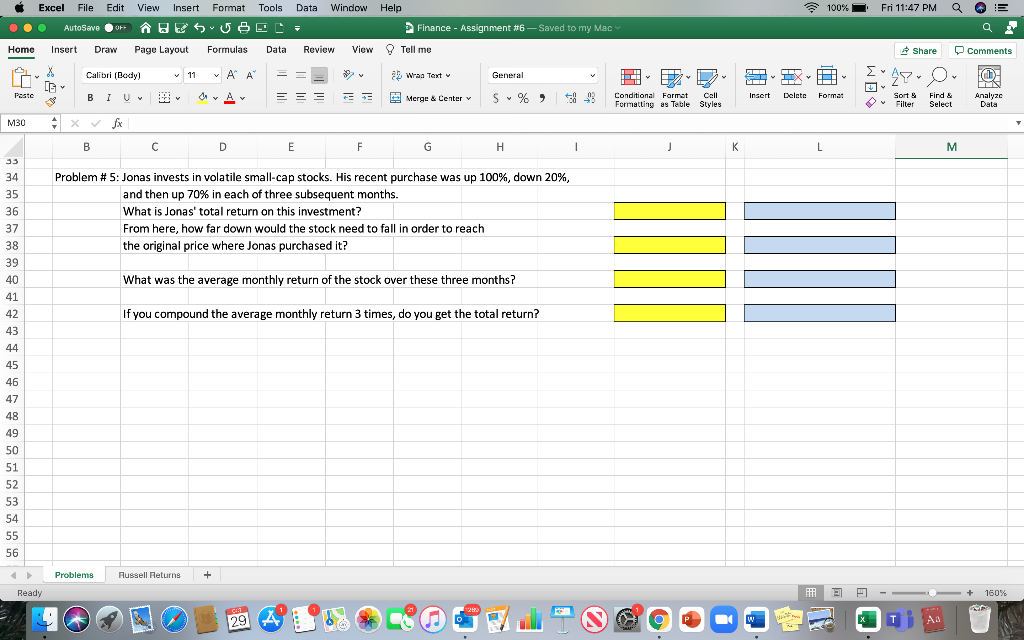1024x640 pixels.
Task: Select the Merge & Center icon
Action: coord(395,97)
